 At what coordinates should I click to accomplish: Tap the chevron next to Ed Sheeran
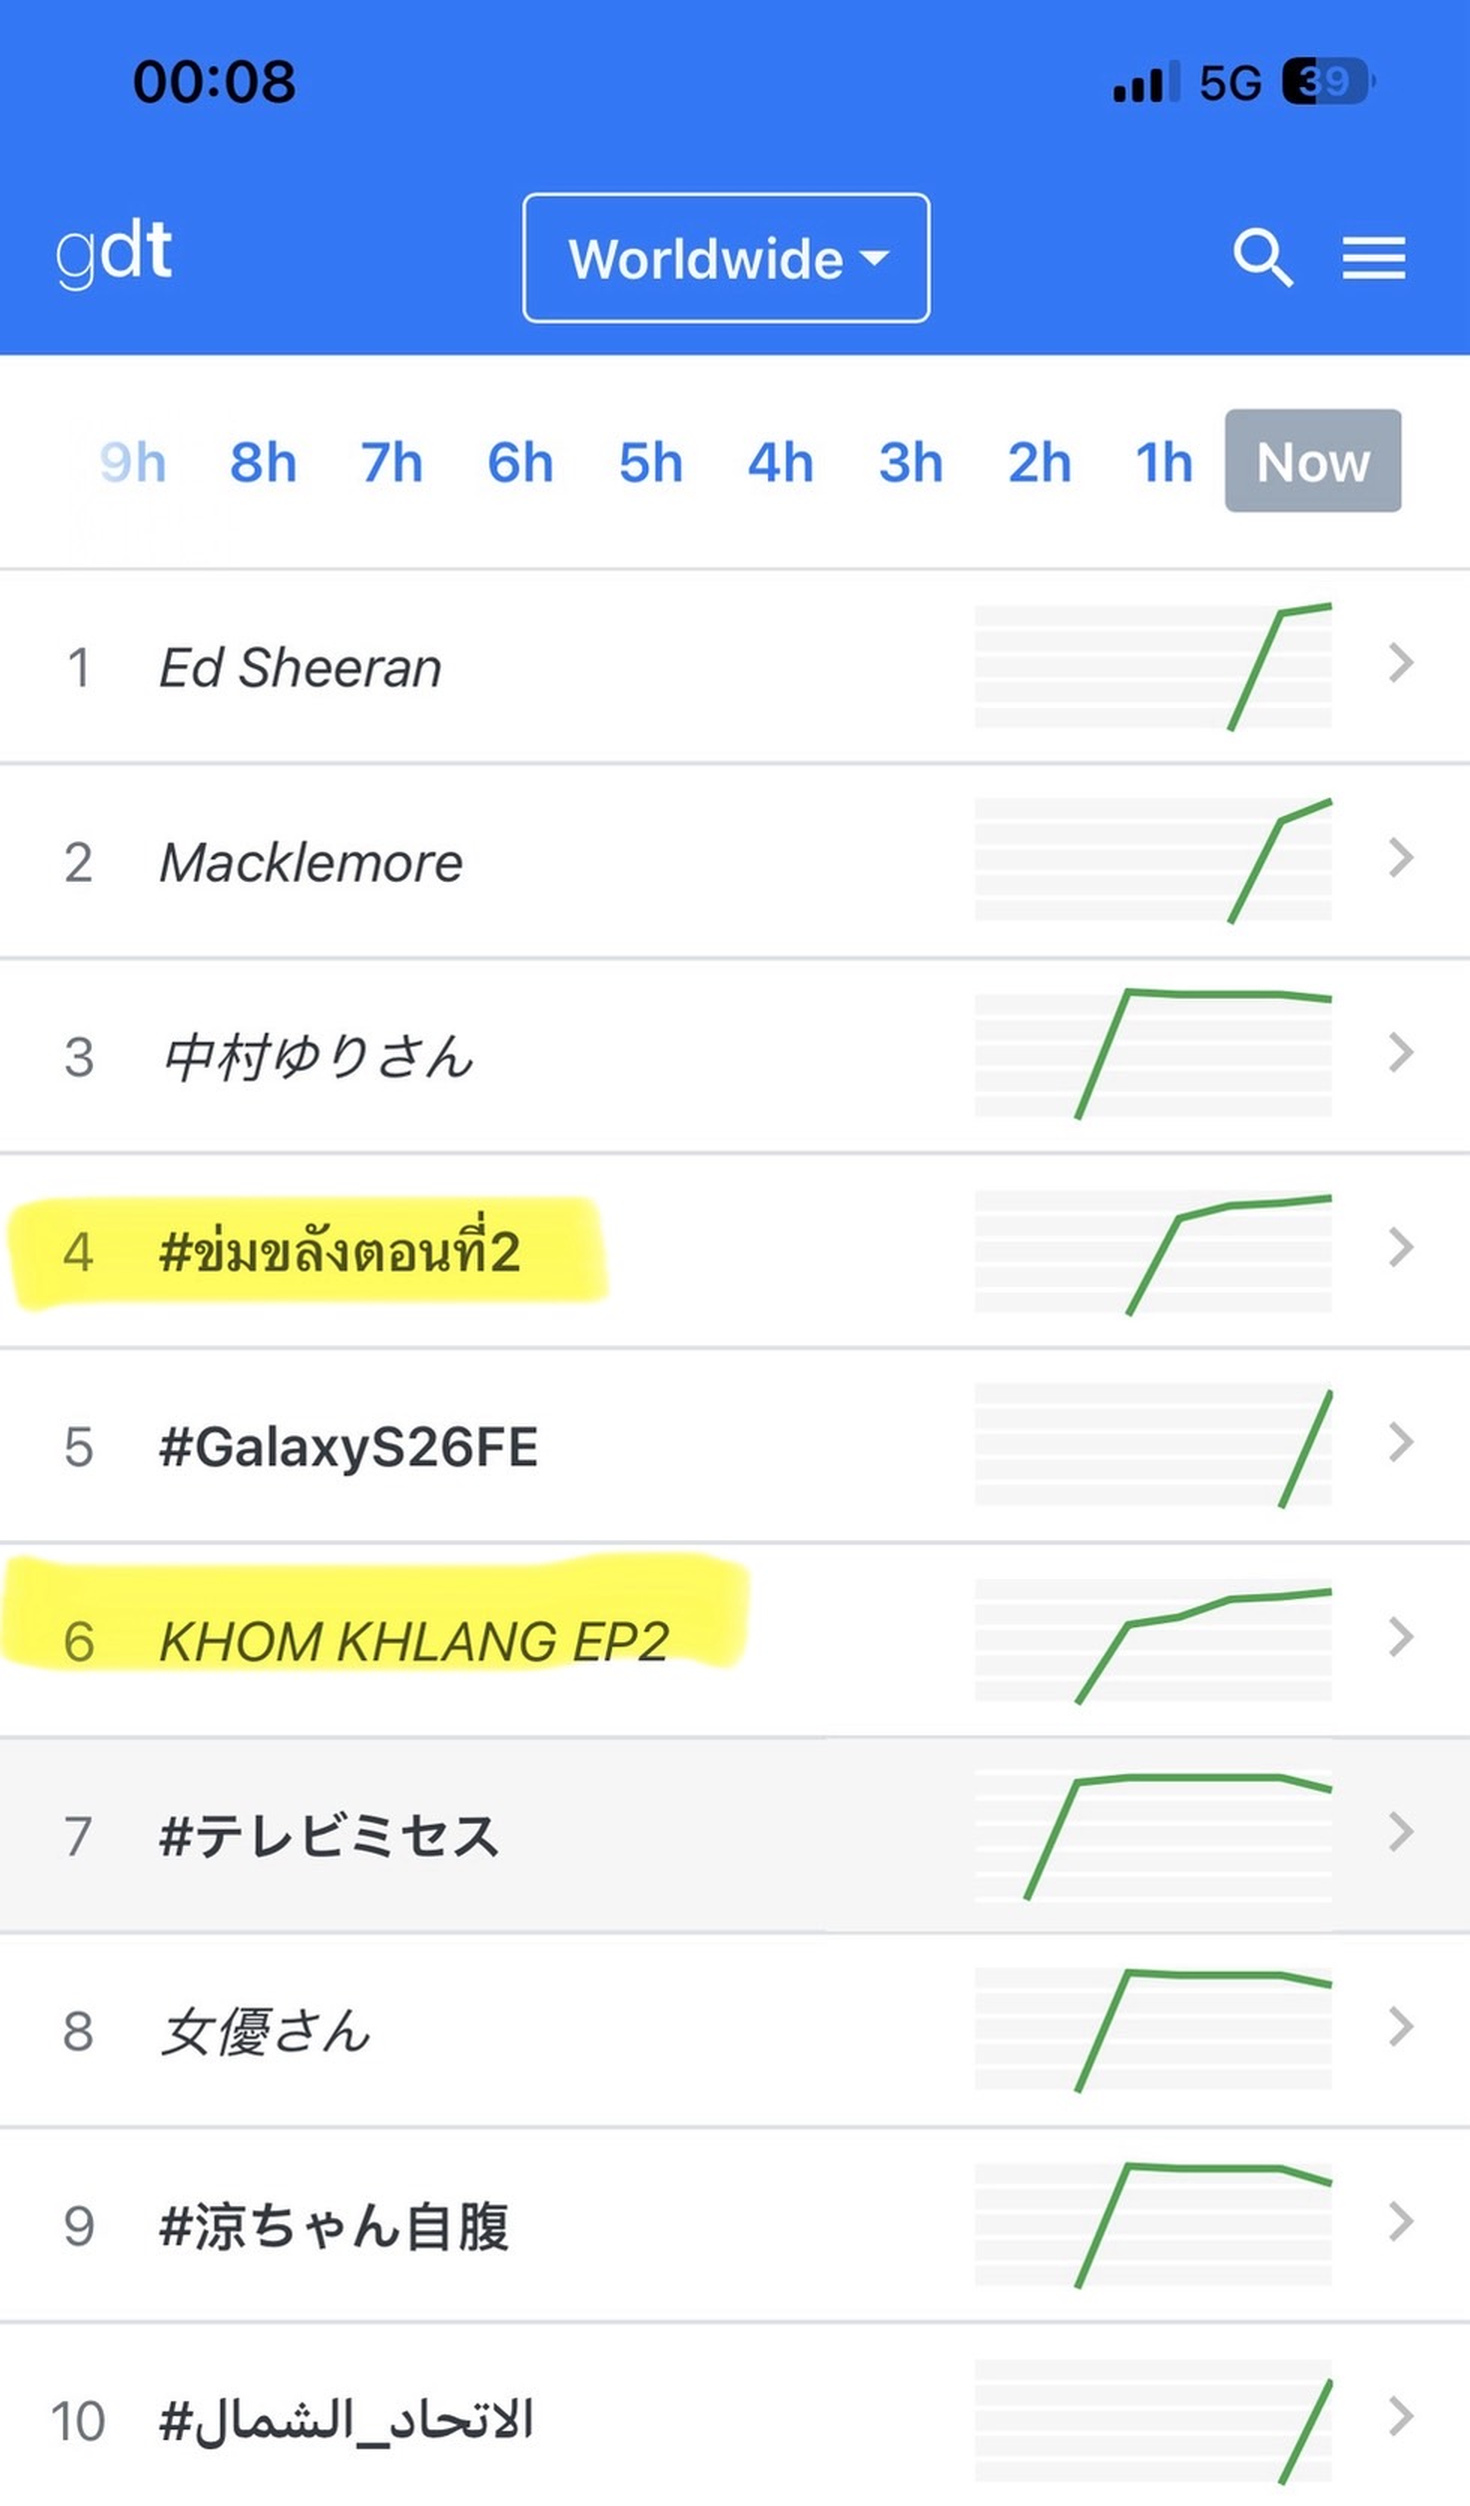(1401, 662)
